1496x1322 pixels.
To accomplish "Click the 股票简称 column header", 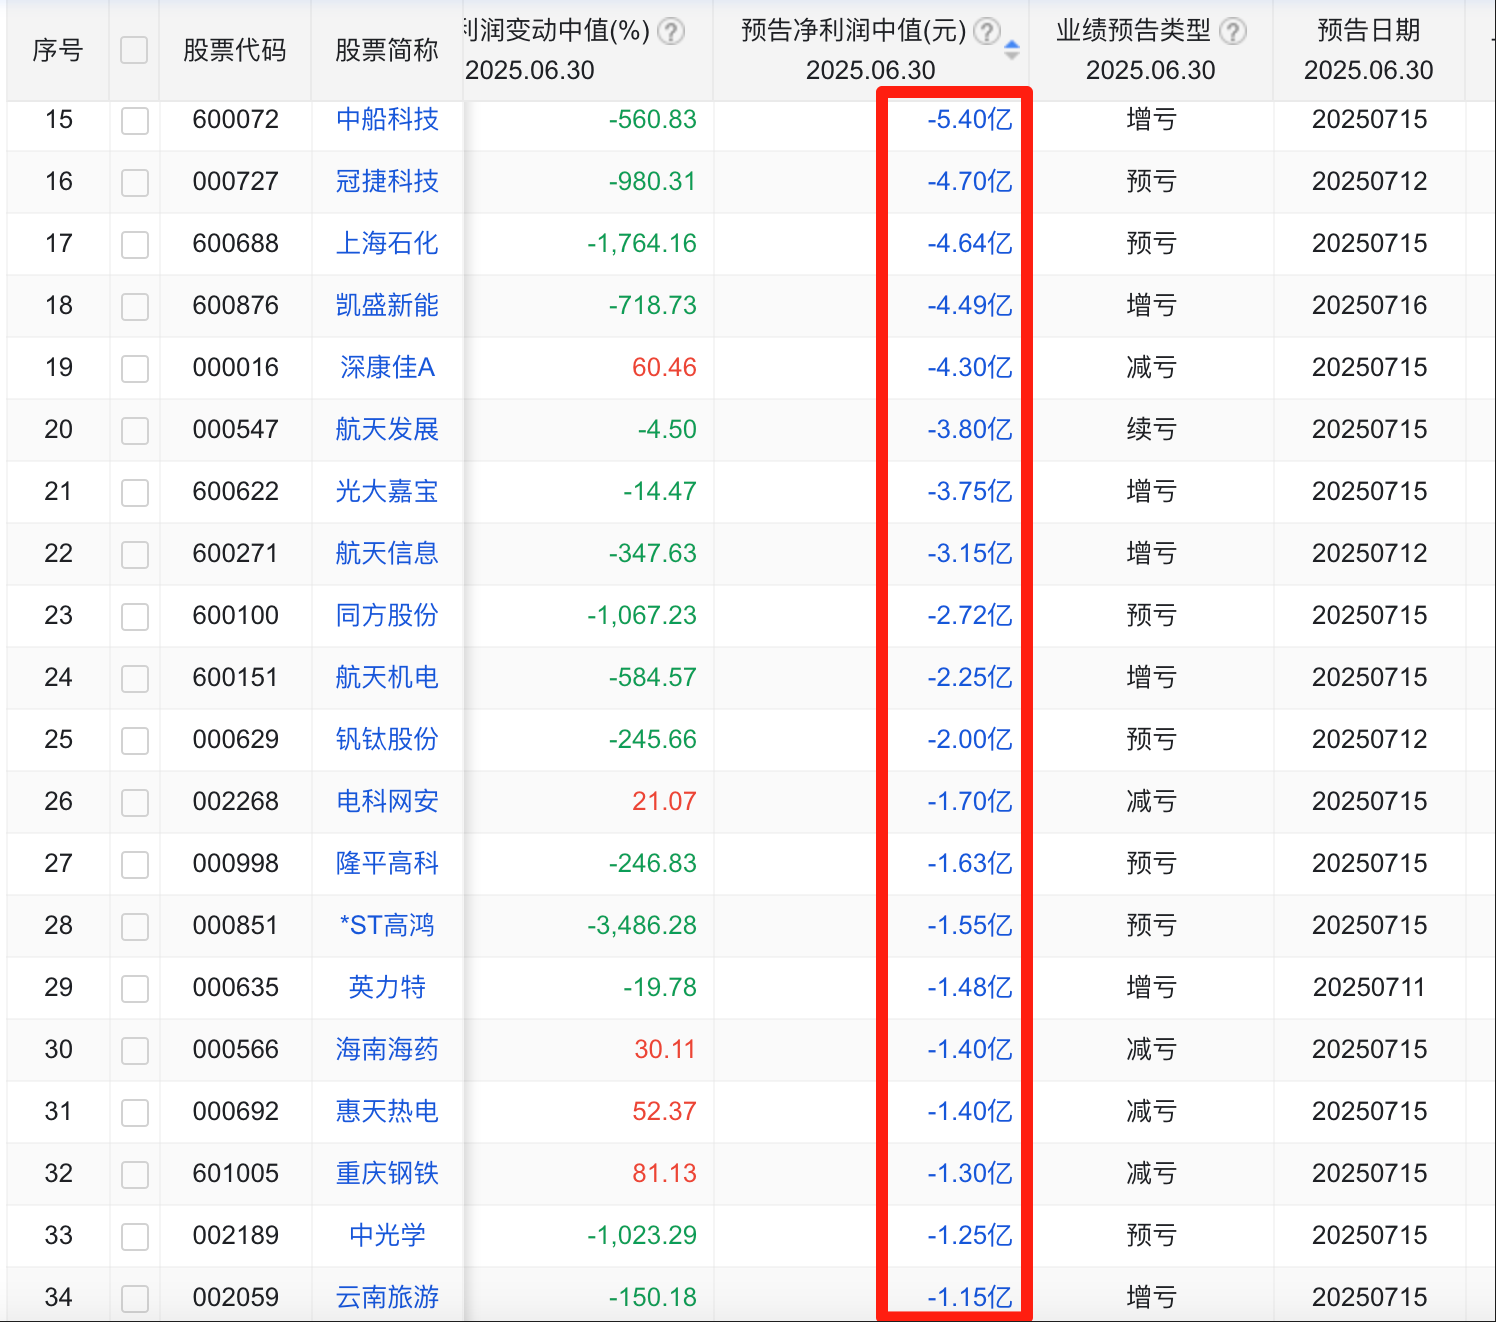I will pyautogui.click(x=387, y=50).
